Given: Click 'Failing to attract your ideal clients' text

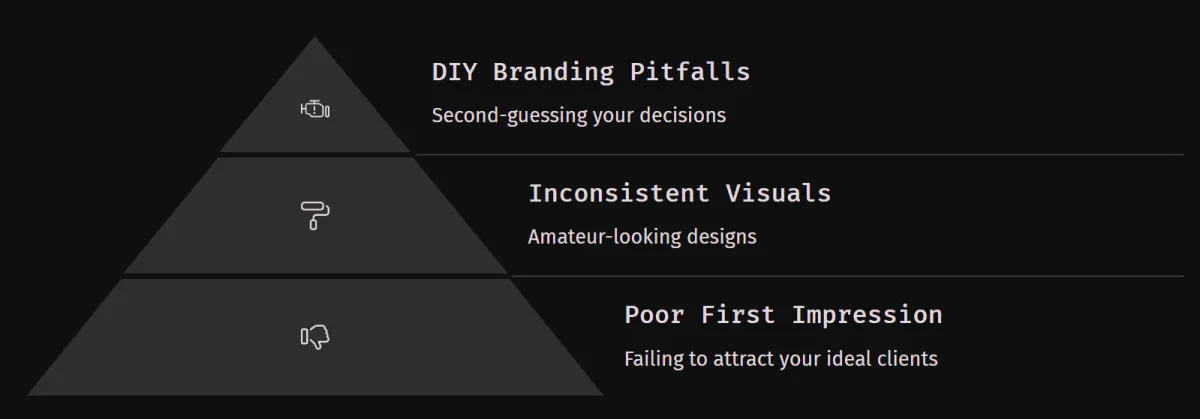Looking at the screenshot, I should (x=781, y=358).
